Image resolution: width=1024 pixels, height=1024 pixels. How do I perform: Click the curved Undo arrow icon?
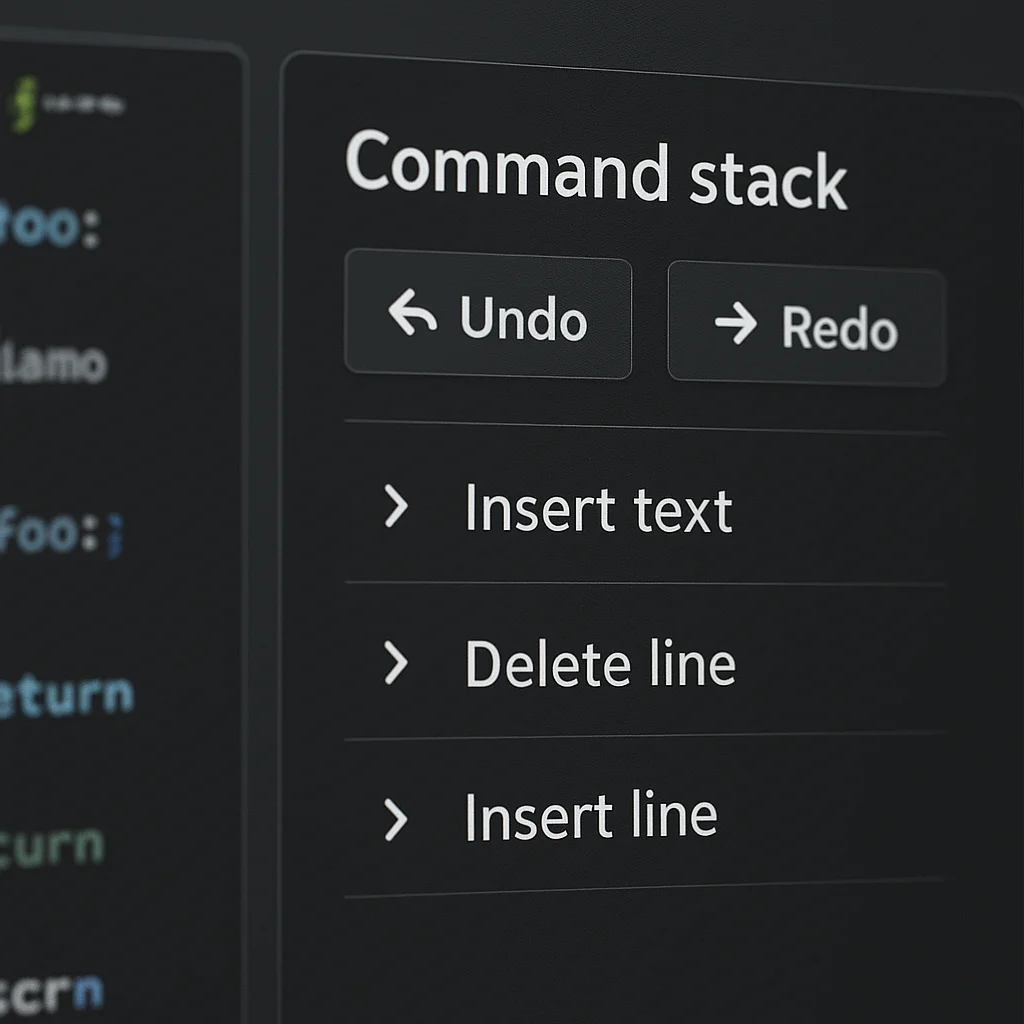(x=413, y=313)
